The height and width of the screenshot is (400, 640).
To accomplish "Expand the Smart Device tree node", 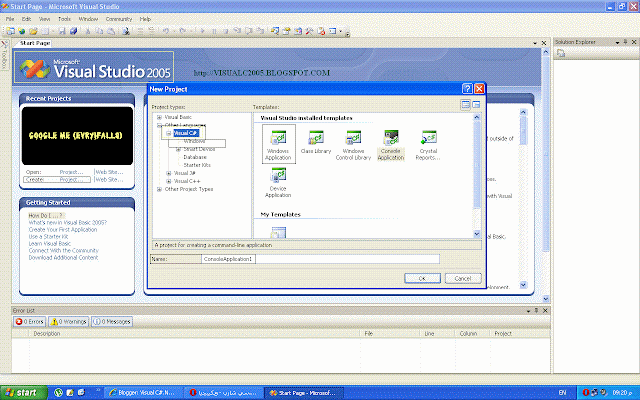I will 178,149.
